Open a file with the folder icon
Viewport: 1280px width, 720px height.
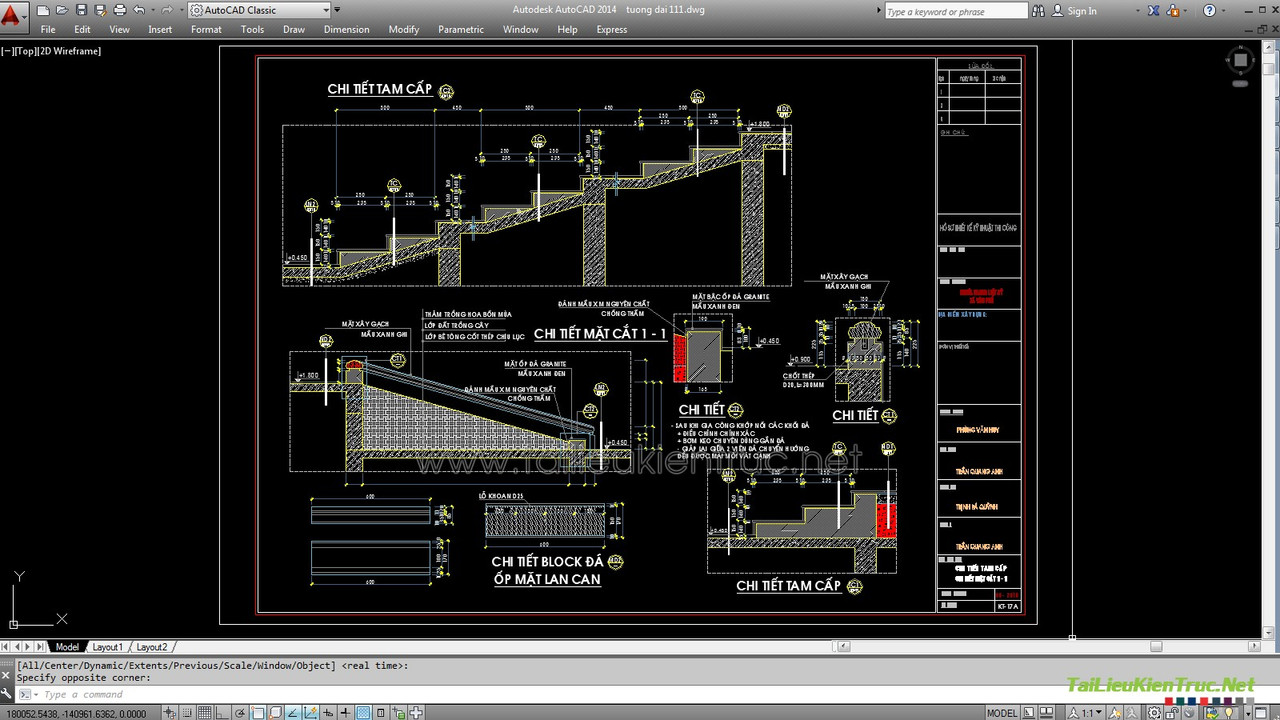[x=61, y=10]
